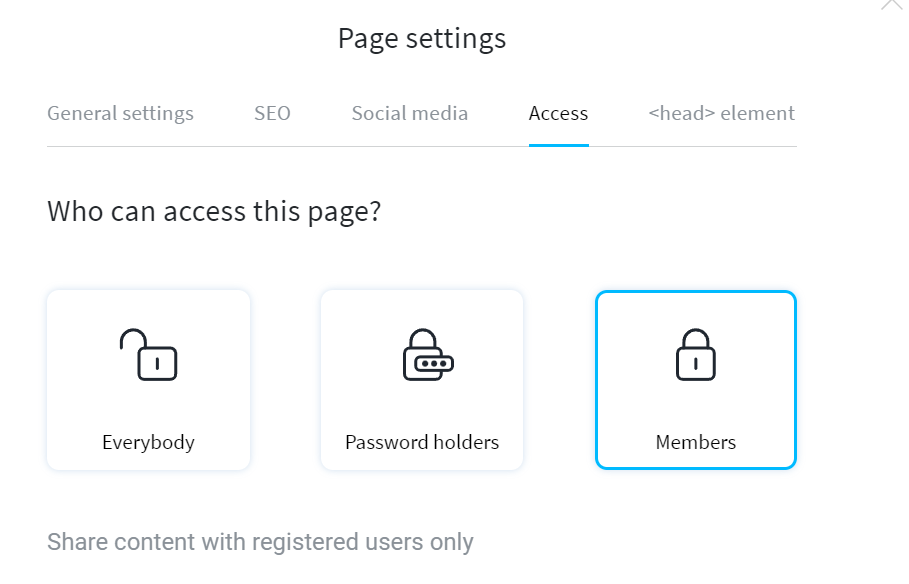
Task: Click the blue underline beneath Access tab
Action: point(559,145)
